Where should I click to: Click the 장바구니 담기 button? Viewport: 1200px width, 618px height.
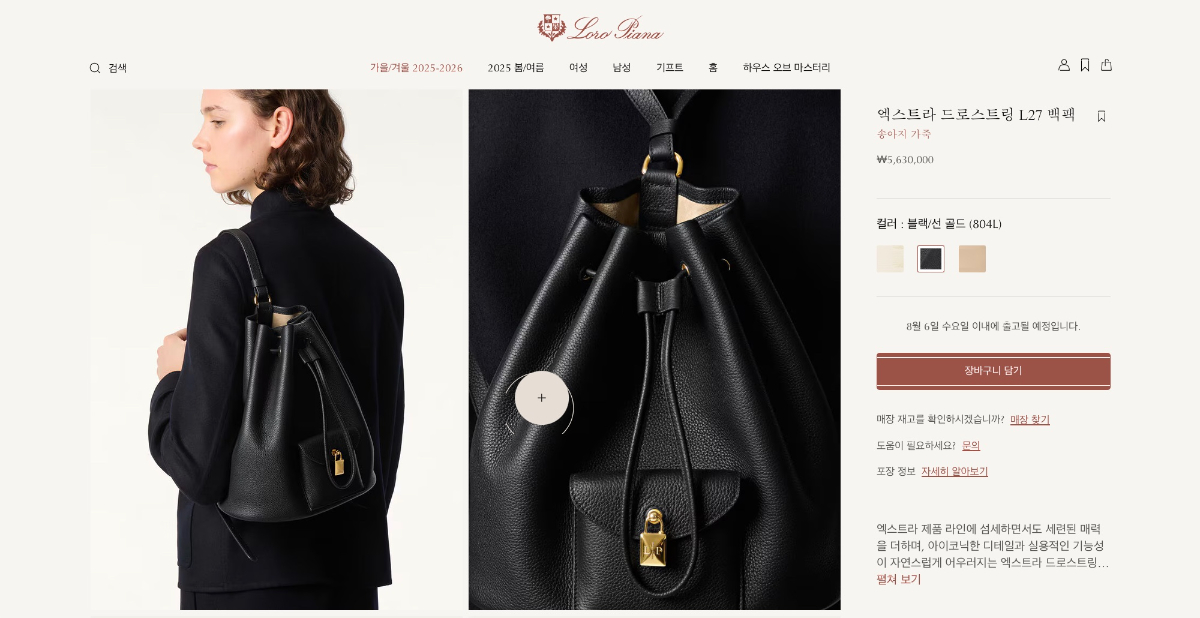point(993,371)
